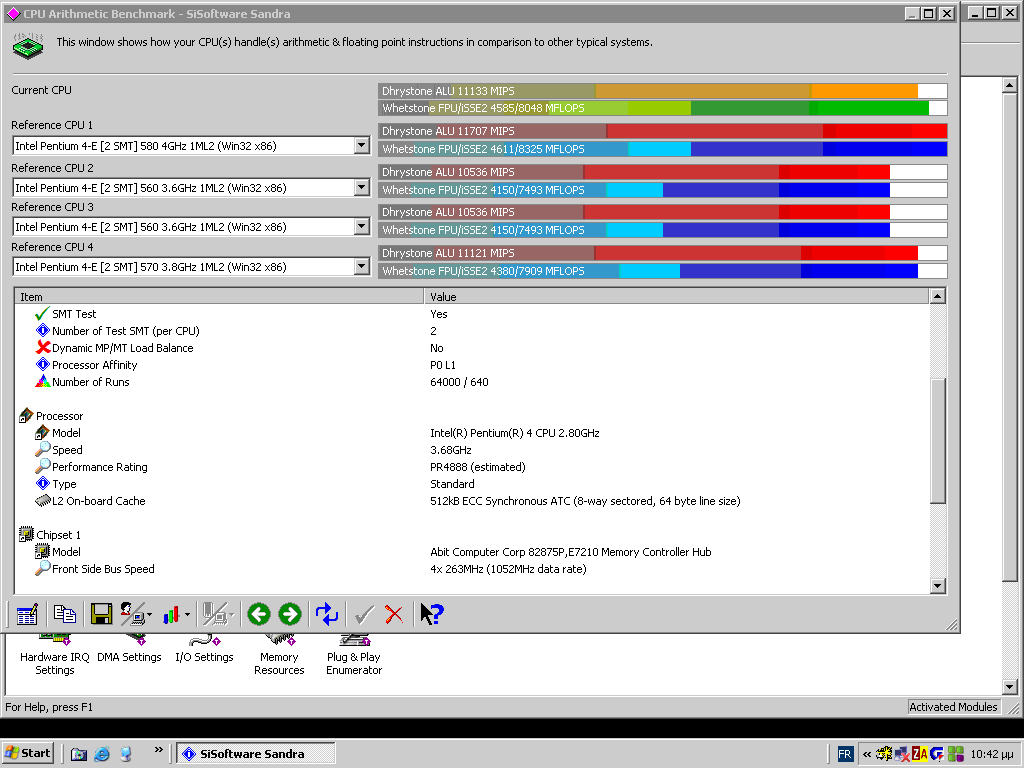Screen dimensions: 1024x768
Task: Click the Item column header
Action: pyautogui.click(x=218, y=297)
